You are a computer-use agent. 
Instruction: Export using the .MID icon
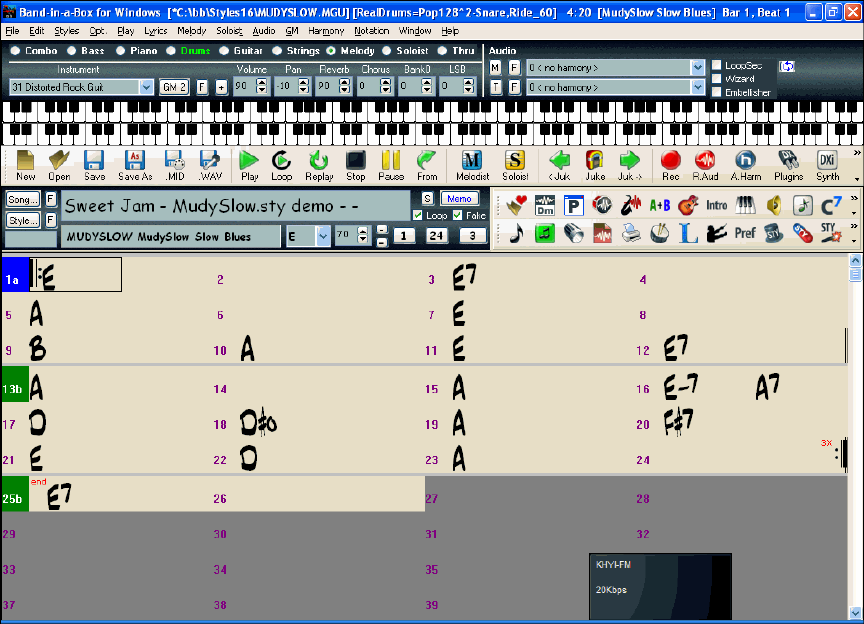pyautogui.click(x=175, y=165)
